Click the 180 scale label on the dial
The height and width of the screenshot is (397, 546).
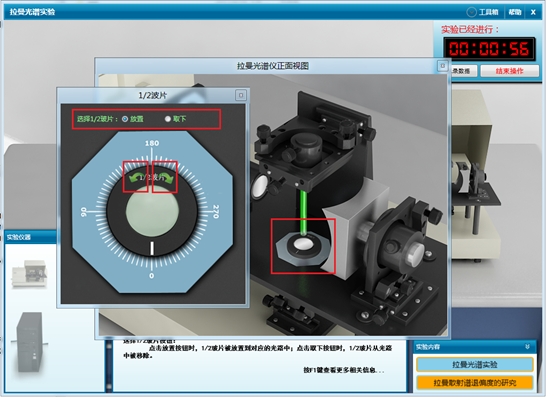pos(152,143)
